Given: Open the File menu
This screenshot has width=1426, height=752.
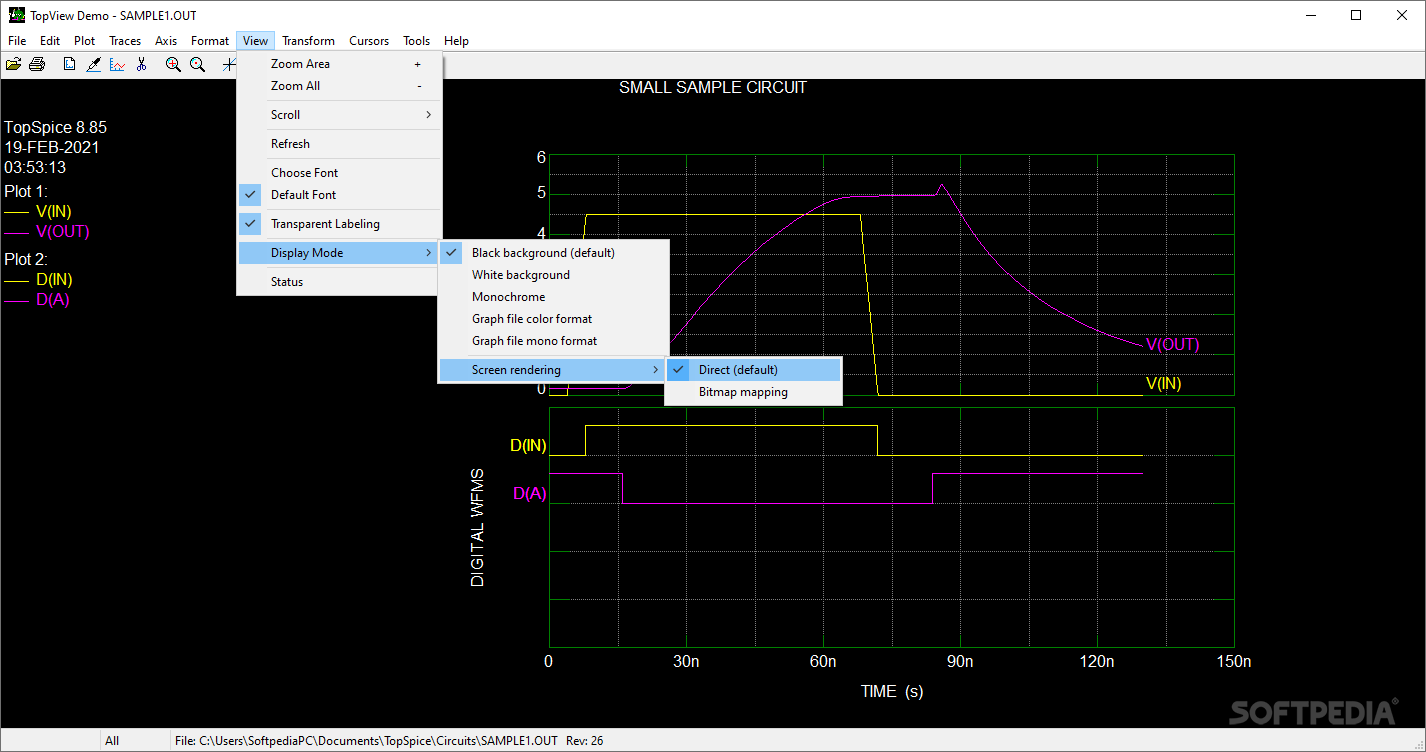Looking at the screenshot, I should pyautogui.click(x=17, y=41).
